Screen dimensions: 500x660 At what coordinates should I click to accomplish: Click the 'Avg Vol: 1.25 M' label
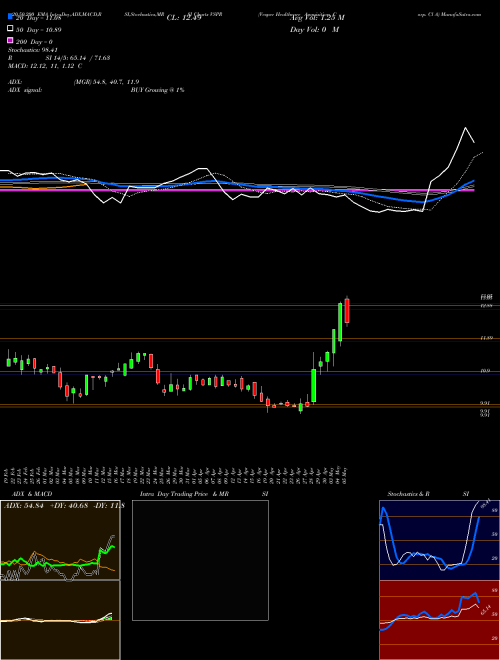coord(317,18)
